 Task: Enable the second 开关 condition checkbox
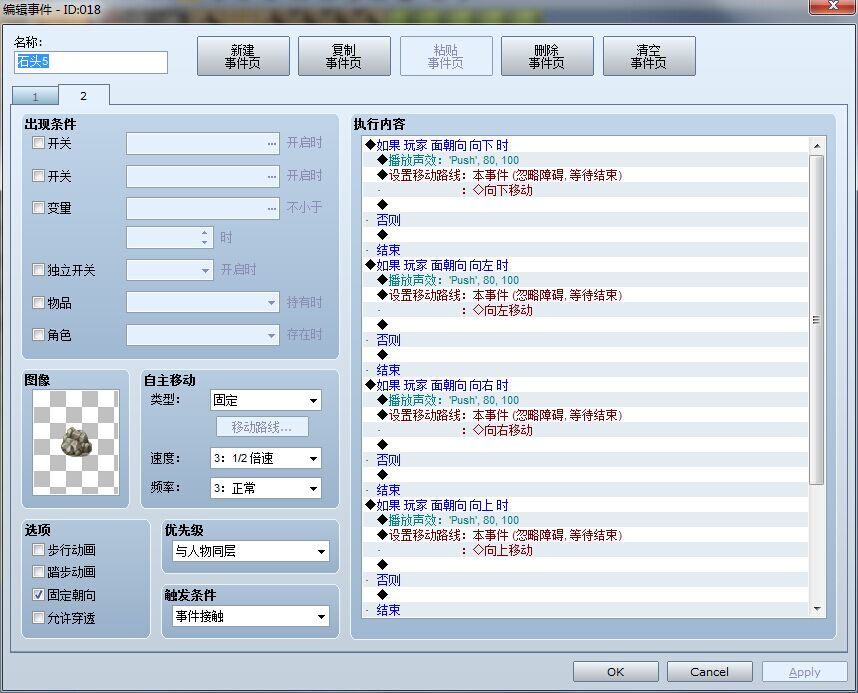[38, 176]
